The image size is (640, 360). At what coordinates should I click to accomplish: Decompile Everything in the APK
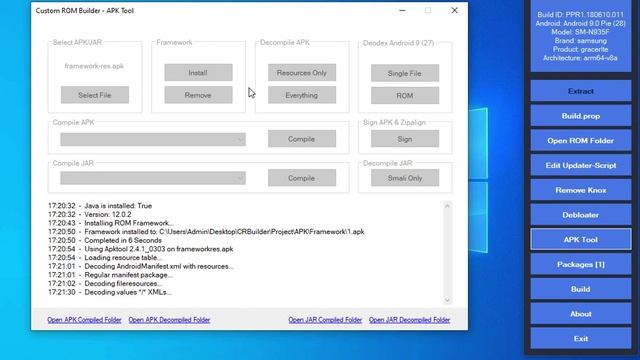point(302,95)
